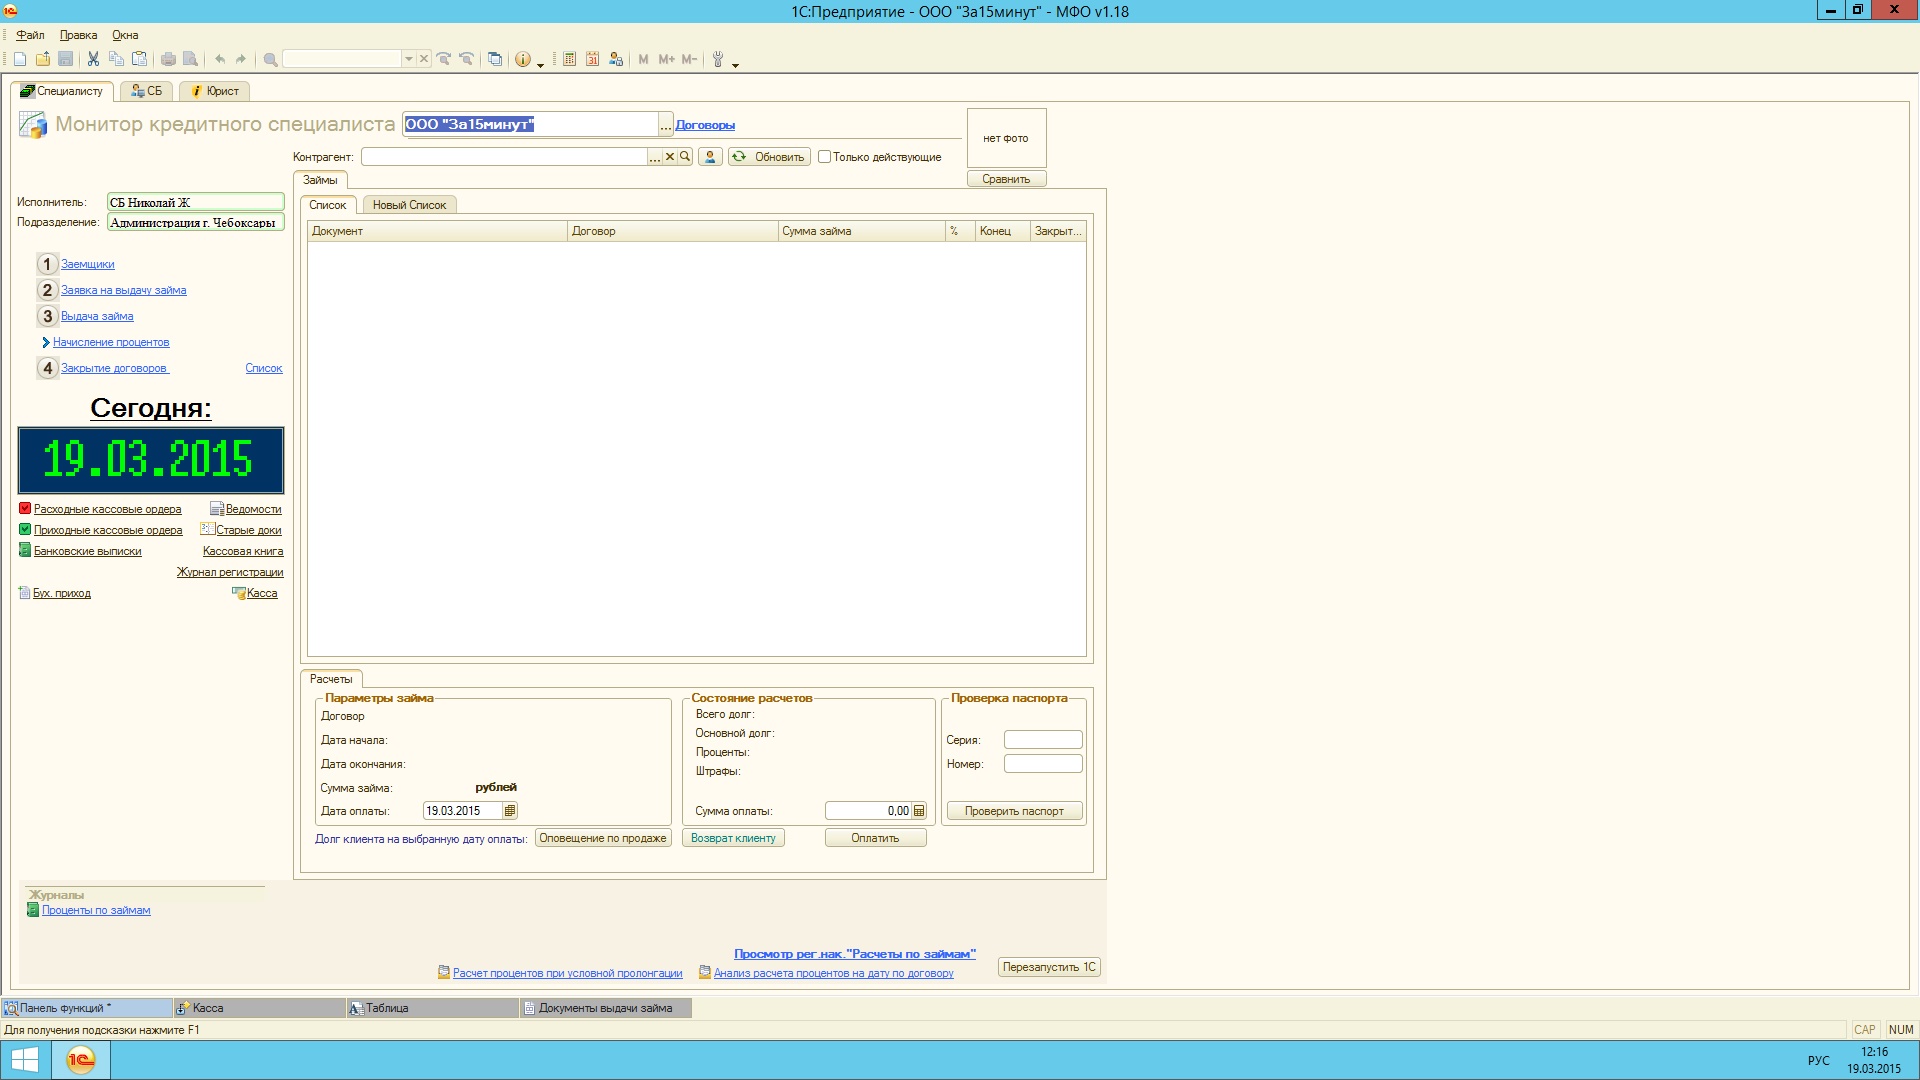Image resolution: width=1920 pixels, height=1080 pixels.
Task: Toggle the Только действующие checkbox
Action: (824, 157)
